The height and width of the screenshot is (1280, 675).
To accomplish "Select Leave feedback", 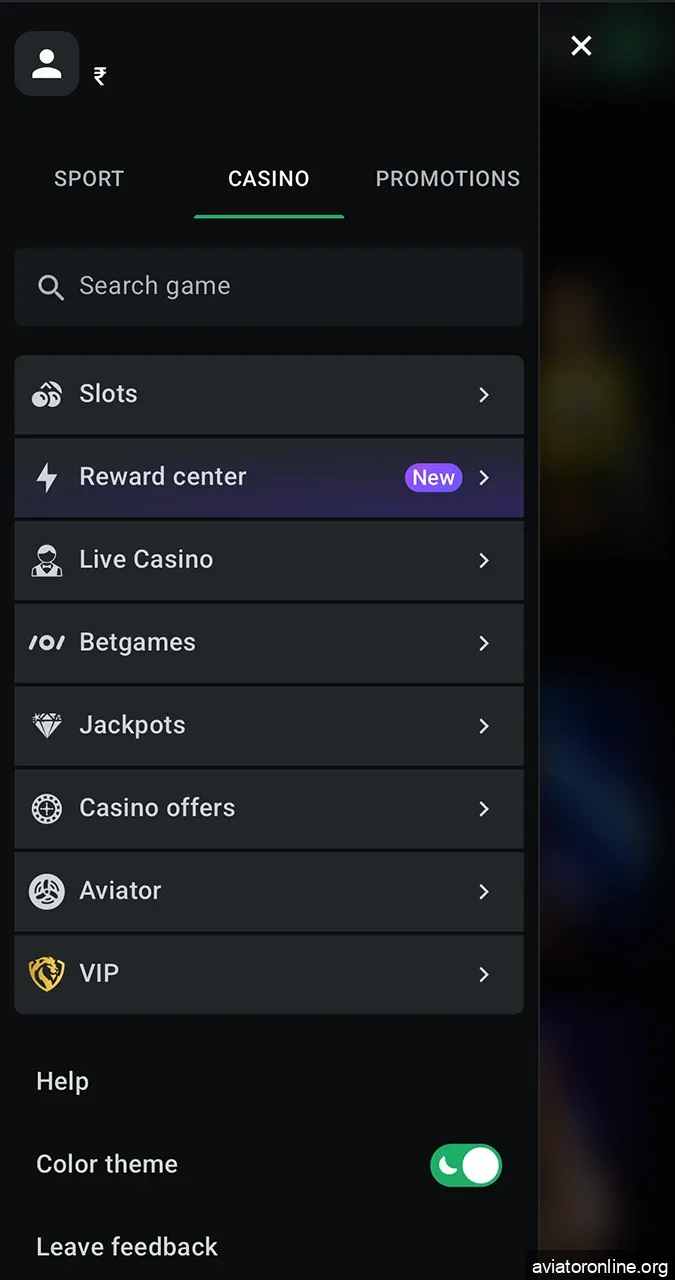I will coord(127,1247).
